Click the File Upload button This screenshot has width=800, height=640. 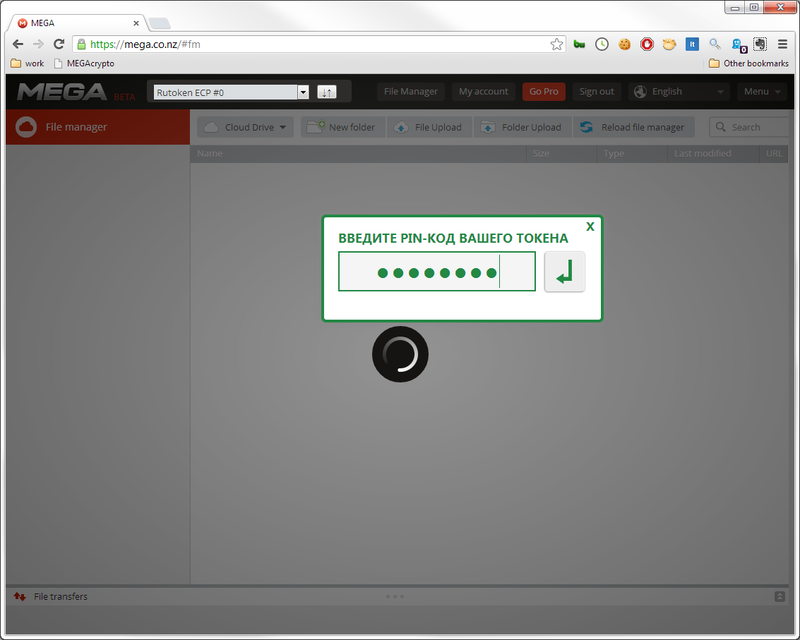(x=430, y=128)
